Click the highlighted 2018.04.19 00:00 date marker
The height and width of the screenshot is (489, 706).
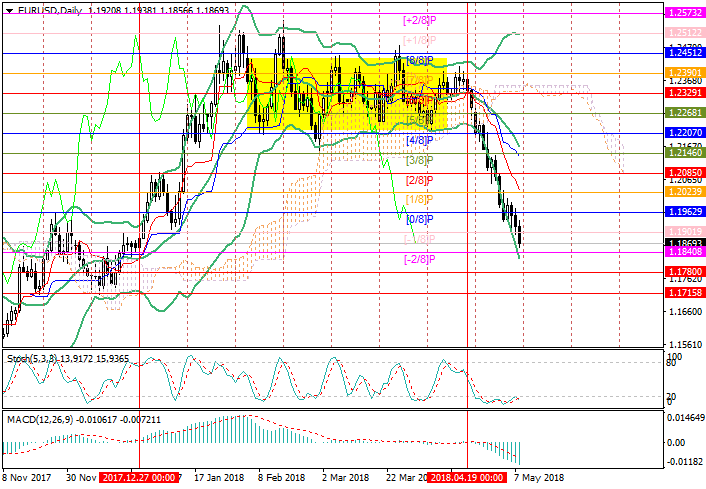tap(468, 480)
